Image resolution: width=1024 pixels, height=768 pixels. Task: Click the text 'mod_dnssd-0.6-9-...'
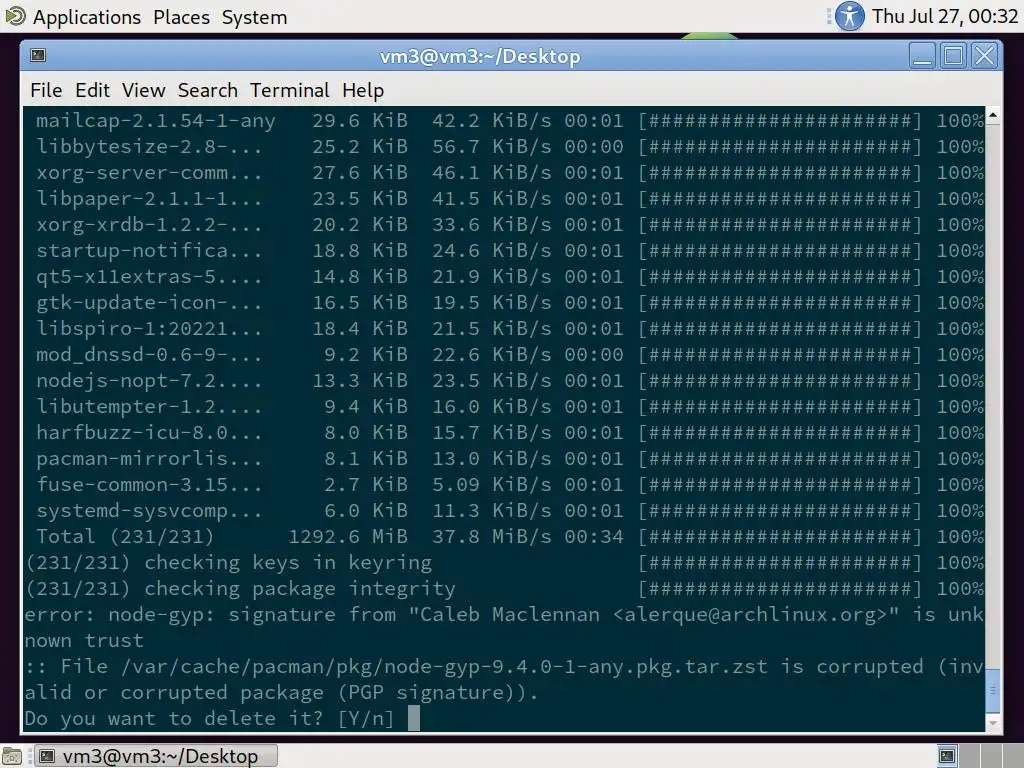(149, 355)
